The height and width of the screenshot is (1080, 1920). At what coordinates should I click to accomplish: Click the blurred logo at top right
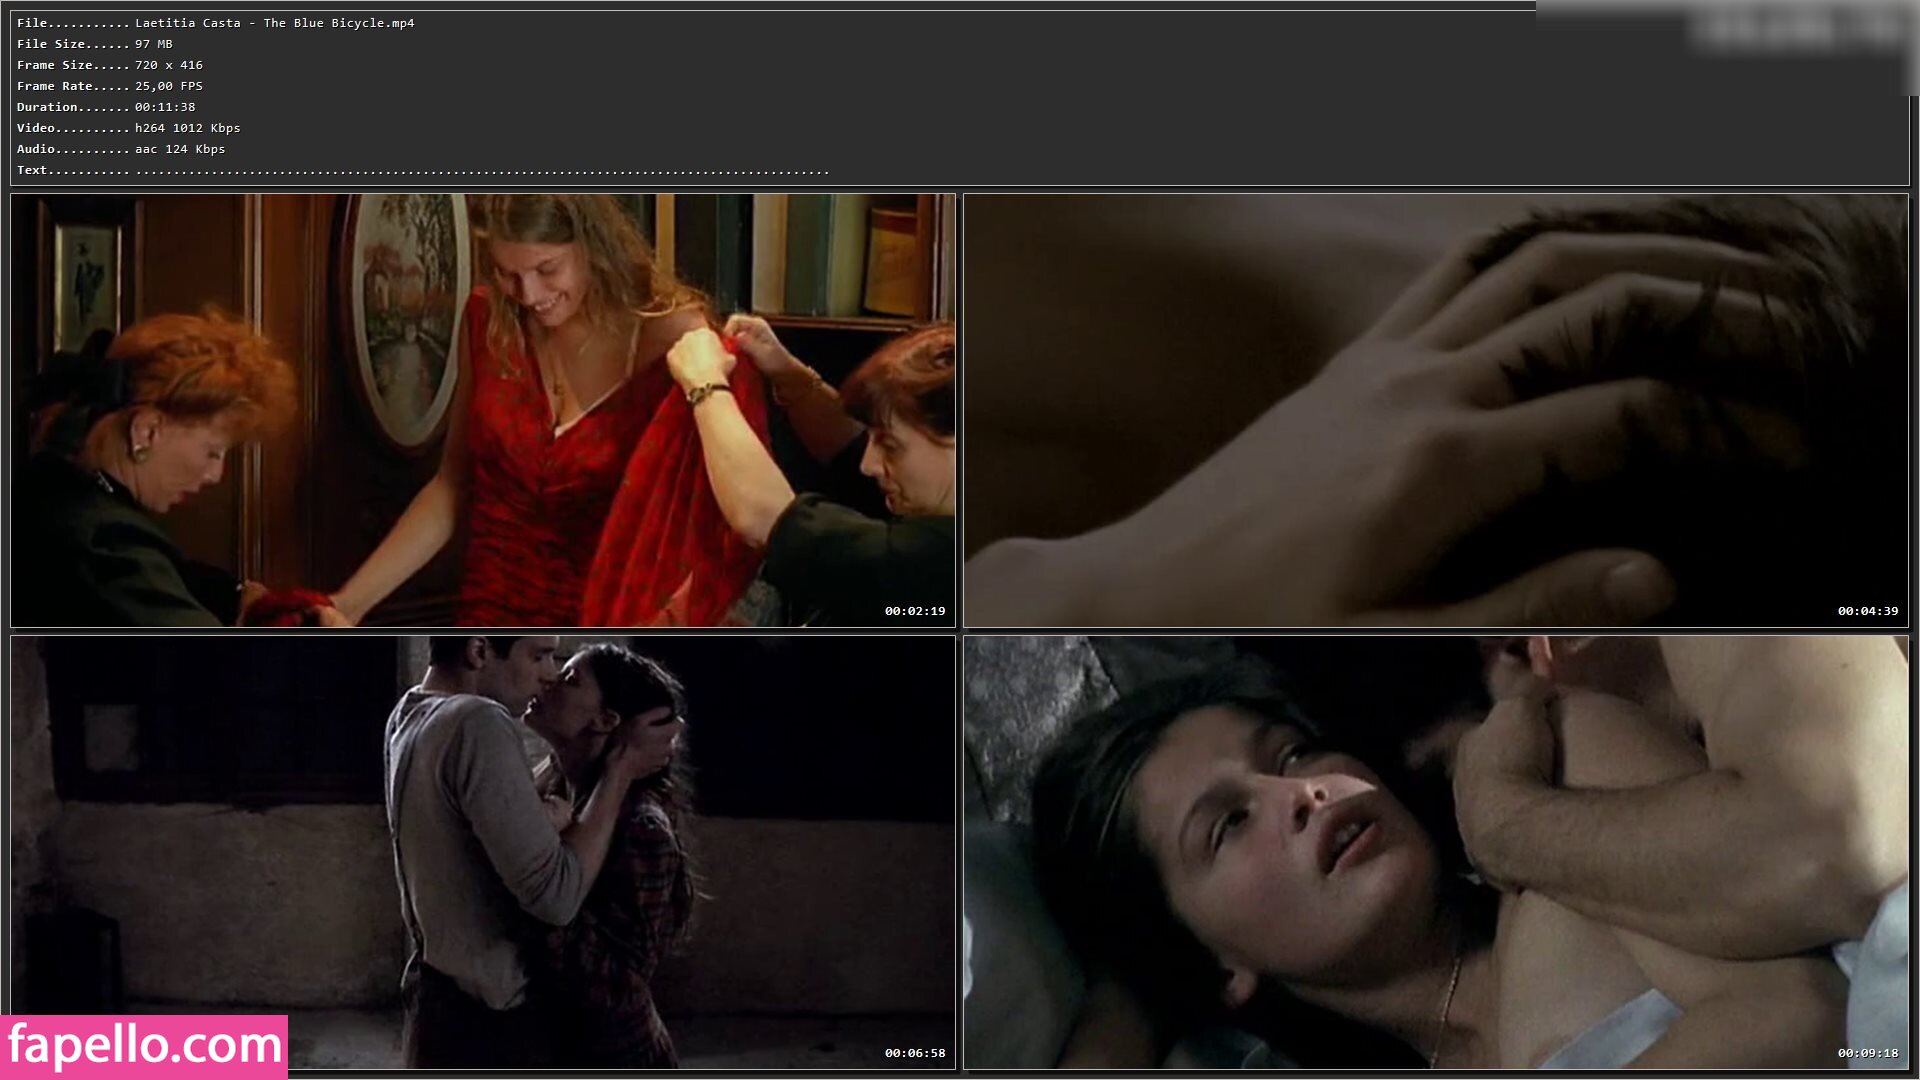(x=1800, y=30)
